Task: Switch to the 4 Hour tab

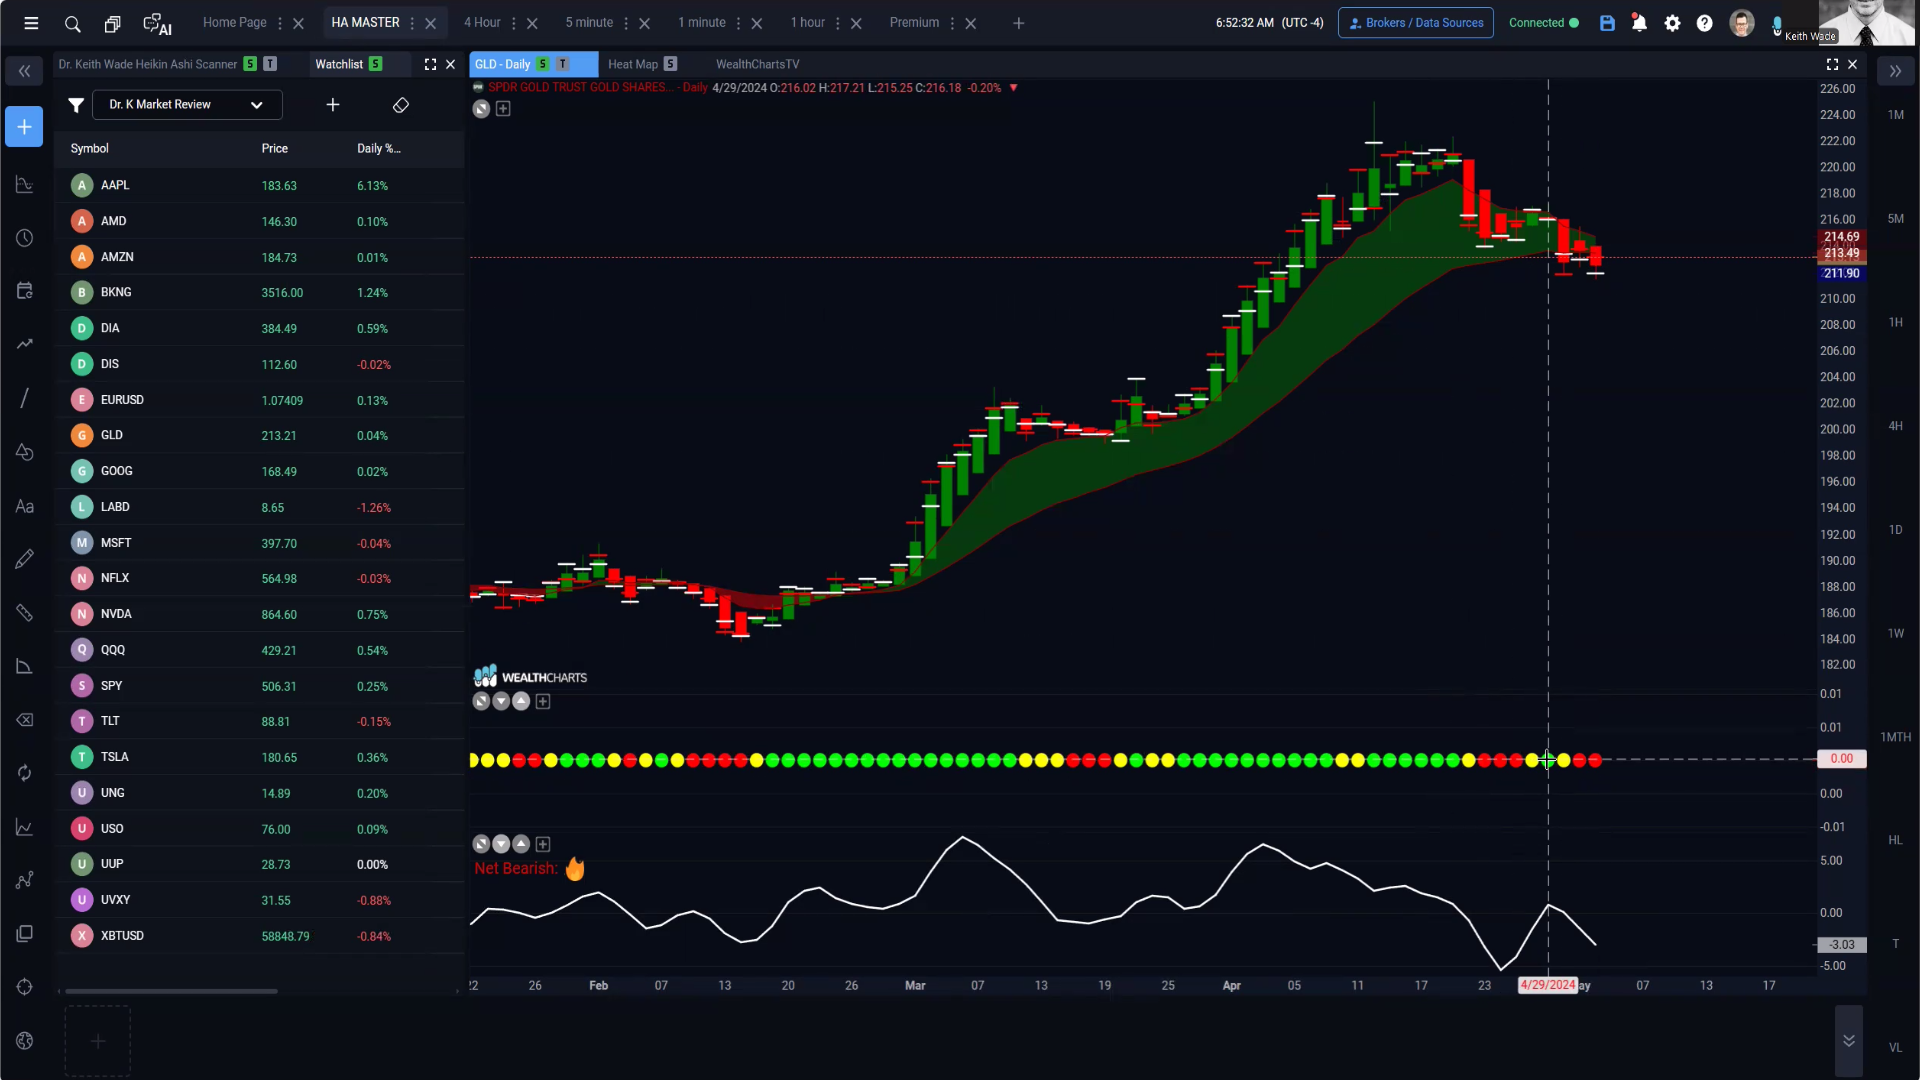Action: point(482,23)
